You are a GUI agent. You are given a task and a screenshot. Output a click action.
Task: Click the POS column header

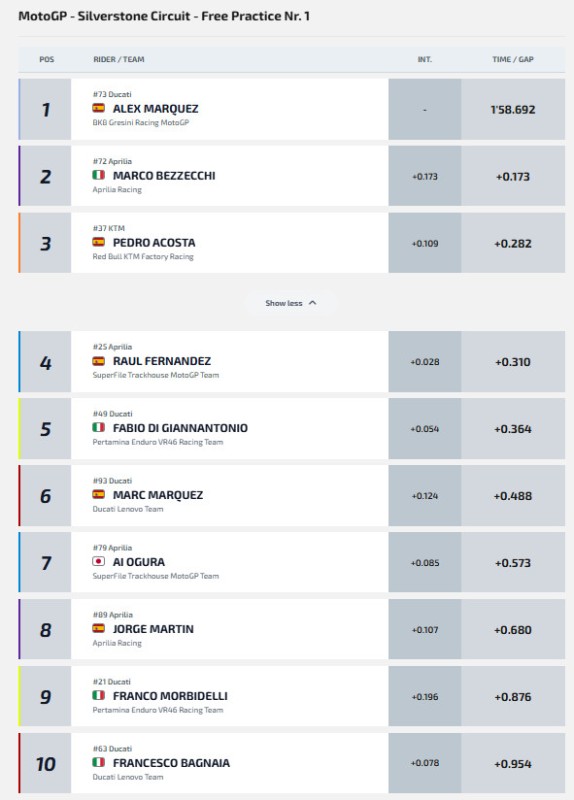[x=46, y=59]
